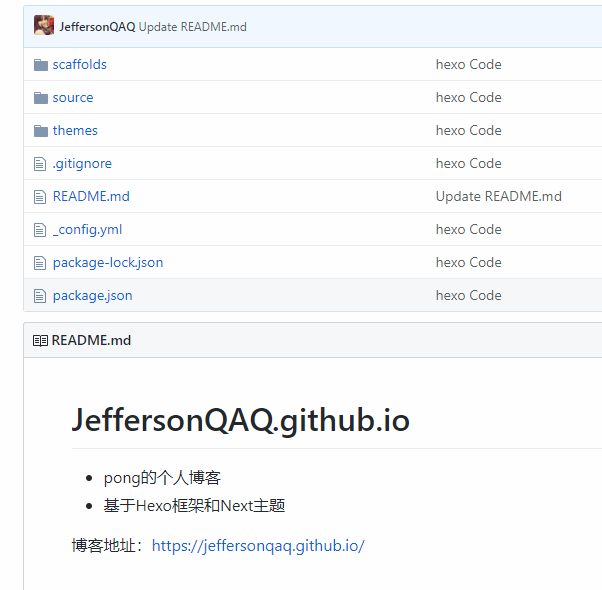Click the scaffolds folder icon
This screenshot has height=590, width=602.
[41, 65]
